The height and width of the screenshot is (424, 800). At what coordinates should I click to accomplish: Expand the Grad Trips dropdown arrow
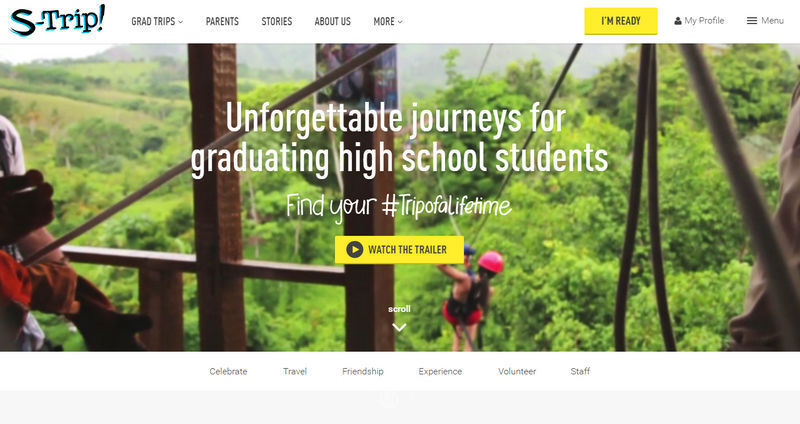(x=180, y=22)
